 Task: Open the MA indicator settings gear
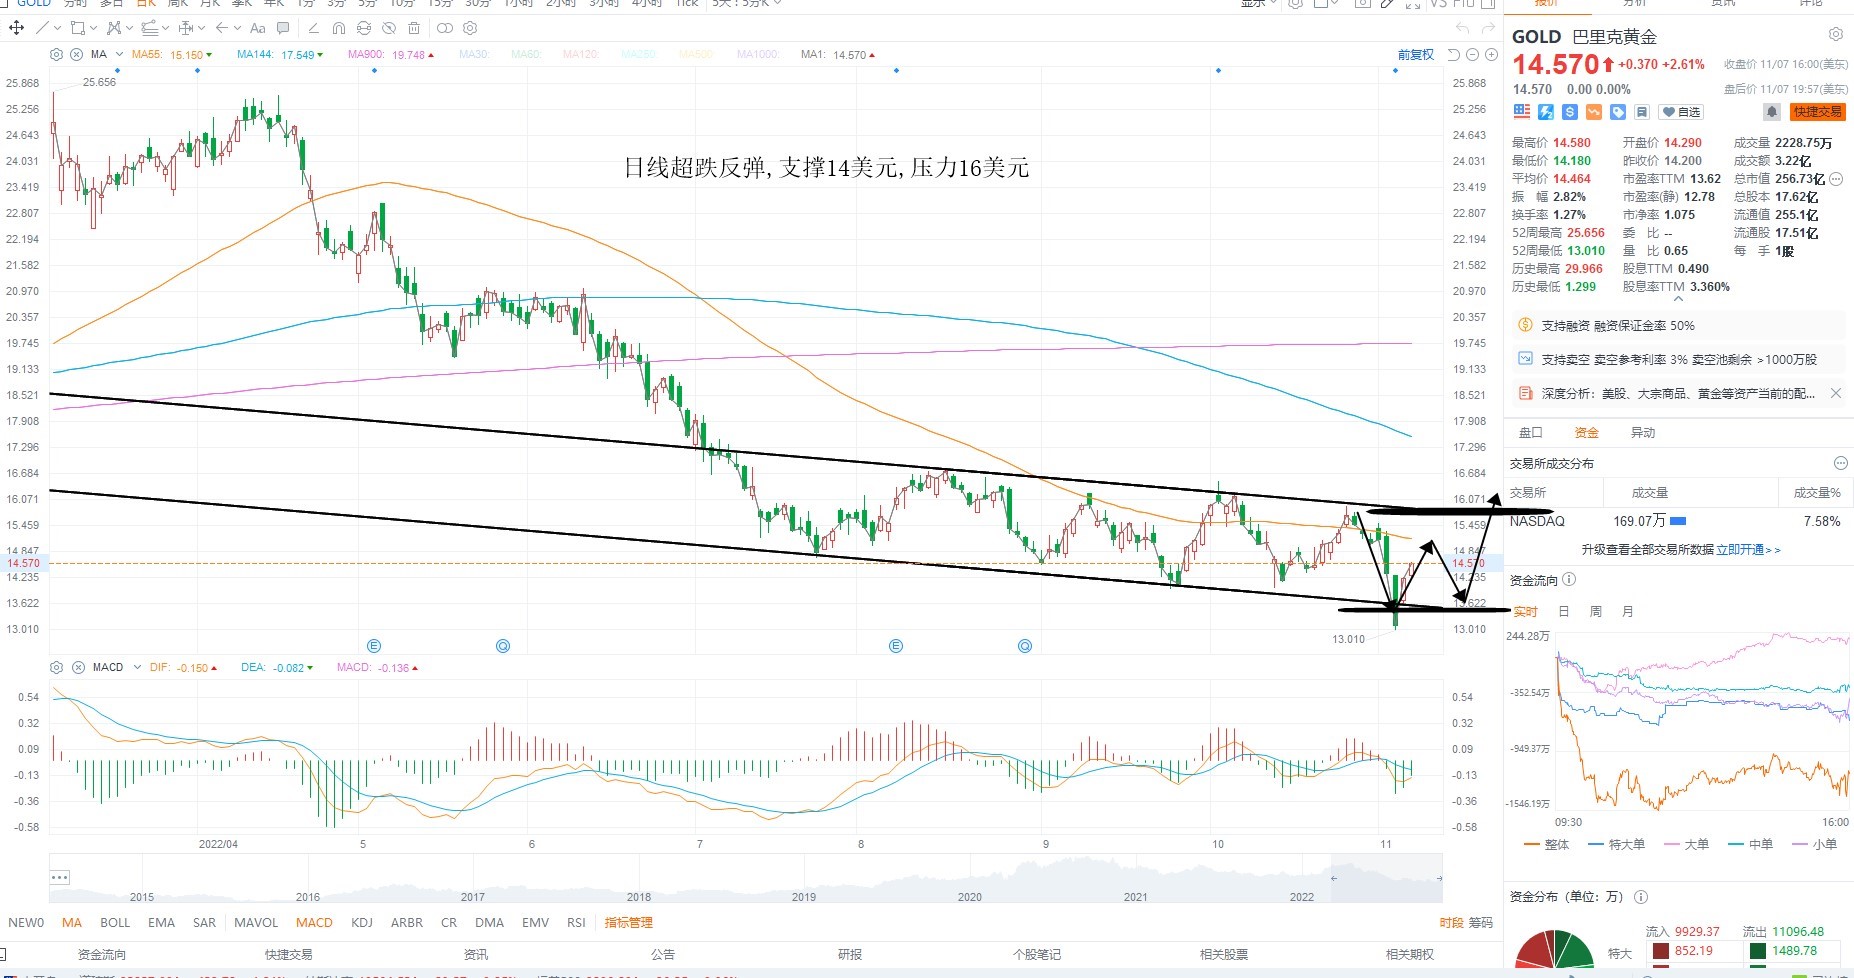[56, 55]
